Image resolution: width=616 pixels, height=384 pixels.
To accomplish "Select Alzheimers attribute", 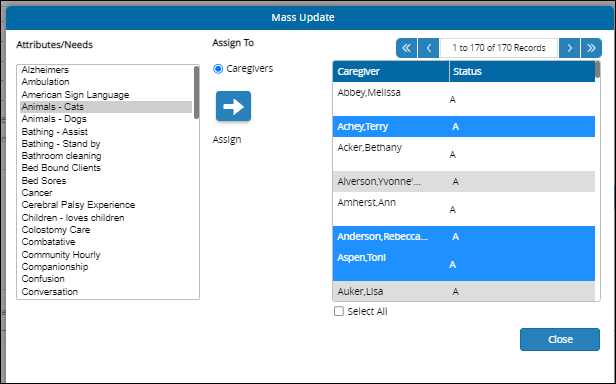I will pos(106,70).
